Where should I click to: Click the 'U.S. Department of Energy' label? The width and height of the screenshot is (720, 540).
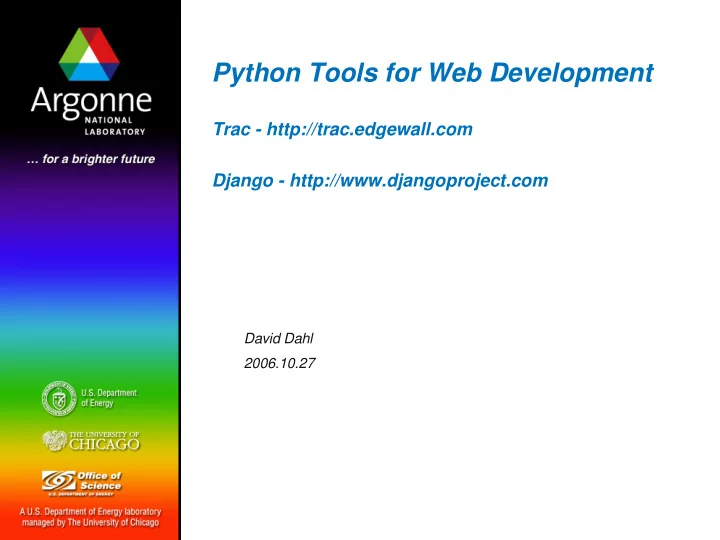pos(109,398)
